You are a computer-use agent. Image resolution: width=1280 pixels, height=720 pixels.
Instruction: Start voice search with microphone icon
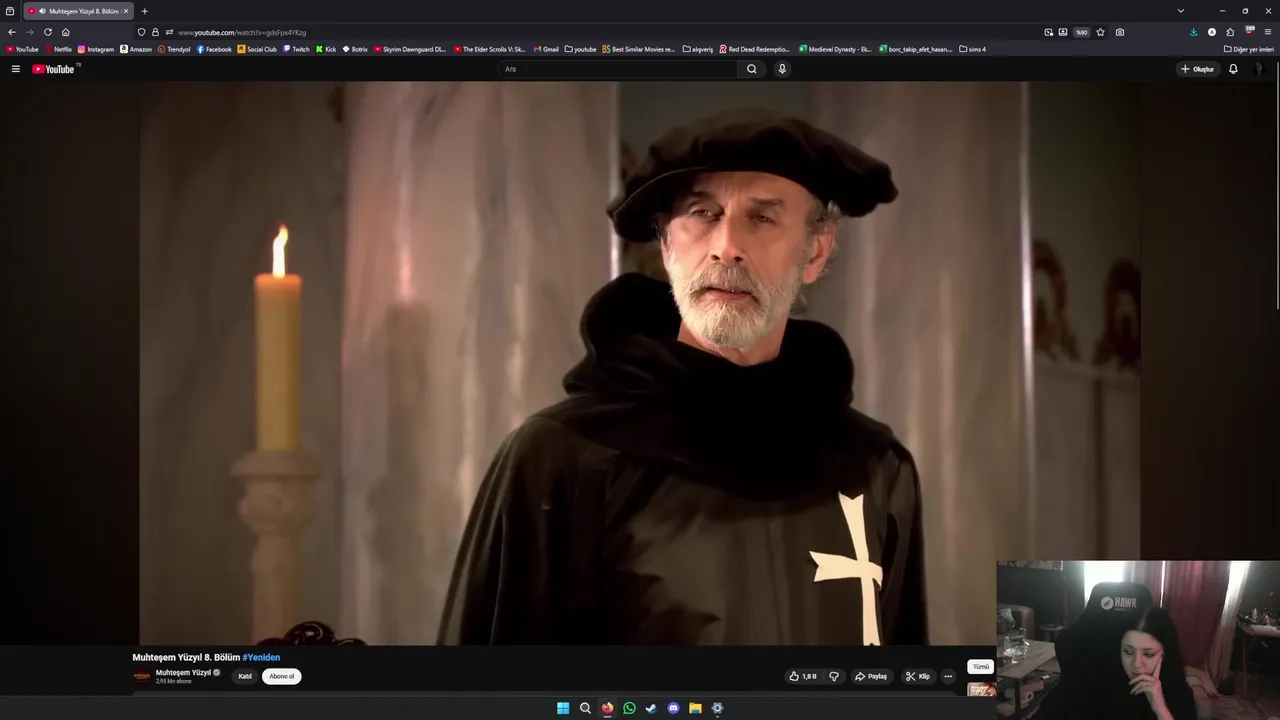782,69
